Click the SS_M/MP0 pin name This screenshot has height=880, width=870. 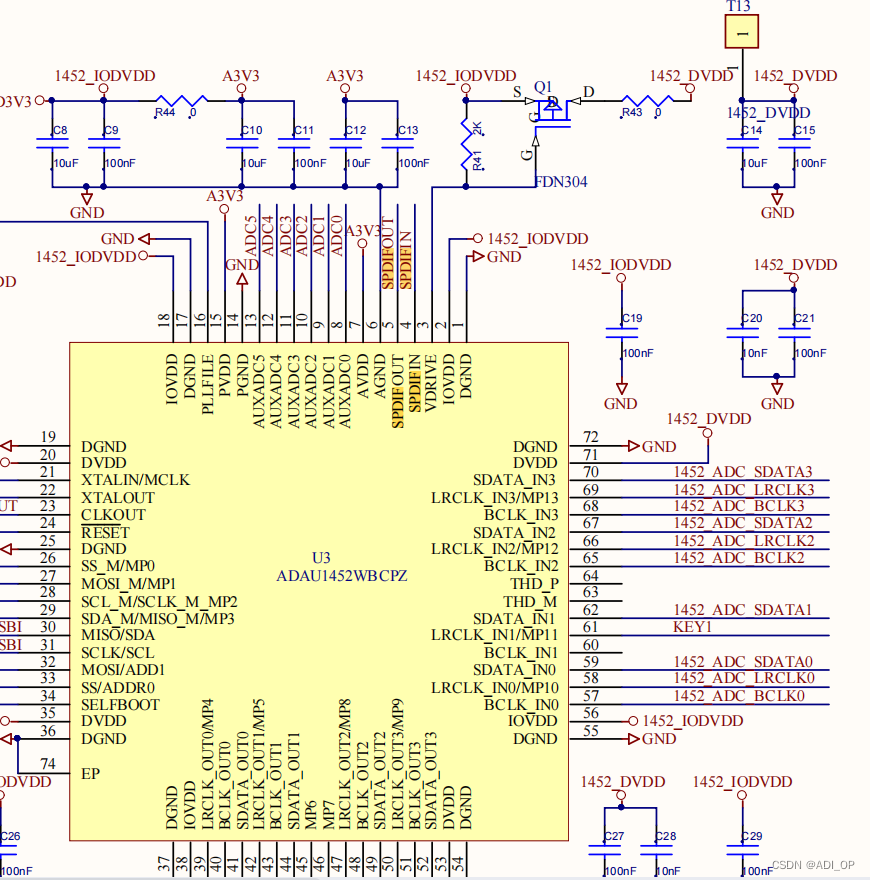pyautogui.click(x=118, y=566)
